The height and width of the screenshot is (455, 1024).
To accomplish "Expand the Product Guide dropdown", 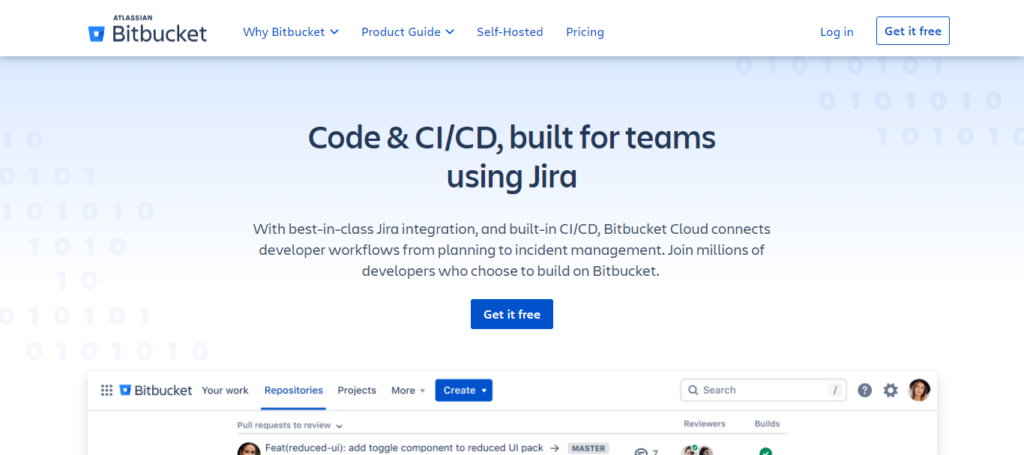I will (407, 32).
